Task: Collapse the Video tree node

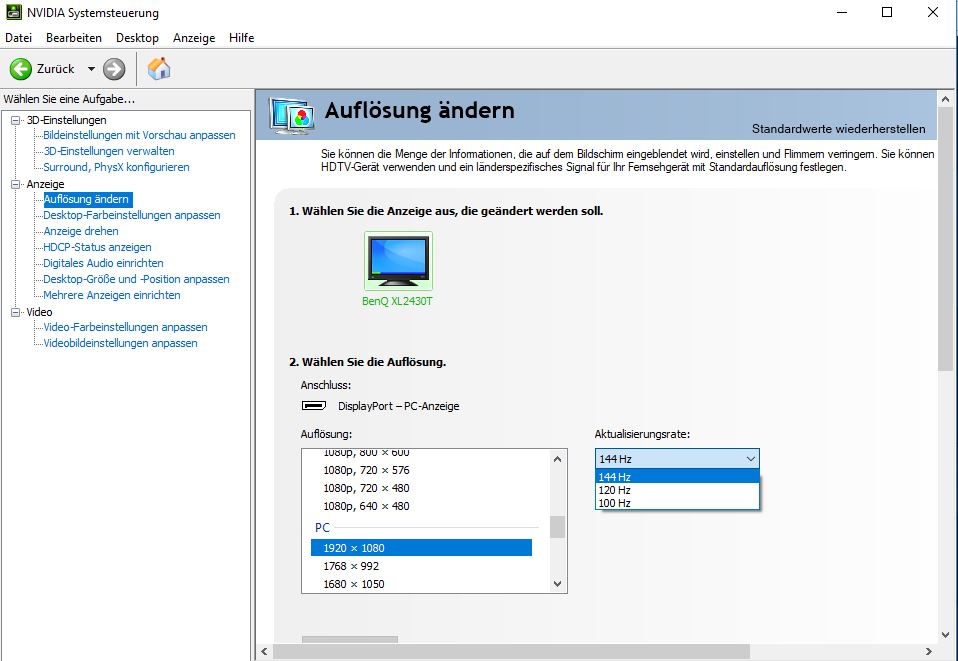Action: pos(16,312)
